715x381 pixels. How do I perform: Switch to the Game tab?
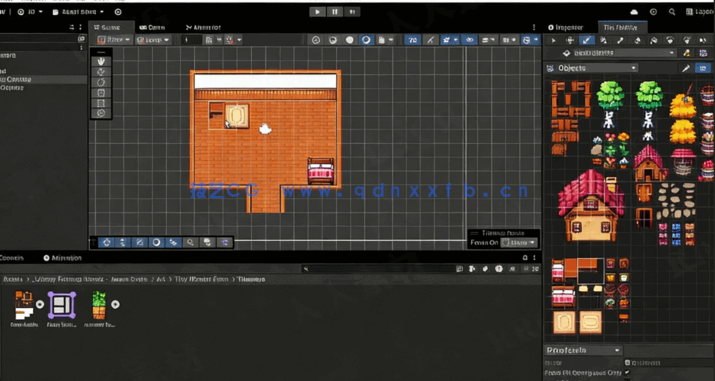pyautogui.click(x=153, y=27)
